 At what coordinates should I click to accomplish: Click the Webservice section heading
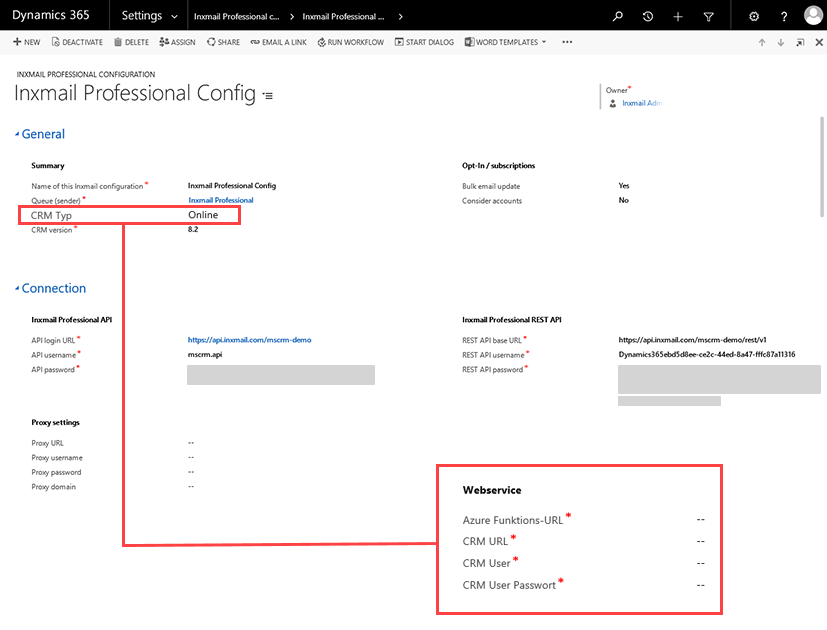click(492, 490)
